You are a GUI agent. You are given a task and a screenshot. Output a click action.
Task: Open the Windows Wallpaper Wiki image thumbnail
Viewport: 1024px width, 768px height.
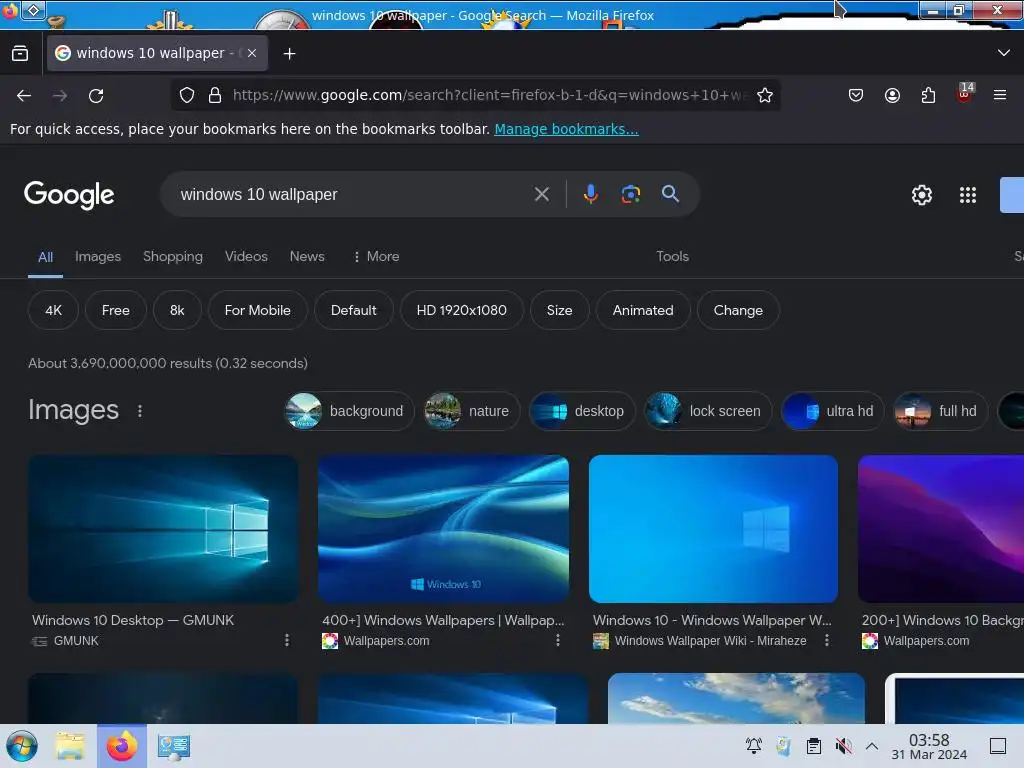coord(713,529)
